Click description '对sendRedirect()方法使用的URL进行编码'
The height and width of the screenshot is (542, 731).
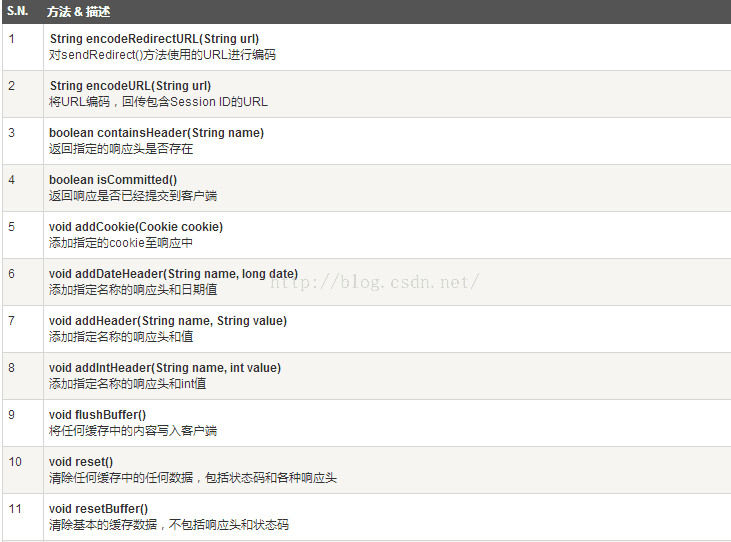(x=162, y=55)
